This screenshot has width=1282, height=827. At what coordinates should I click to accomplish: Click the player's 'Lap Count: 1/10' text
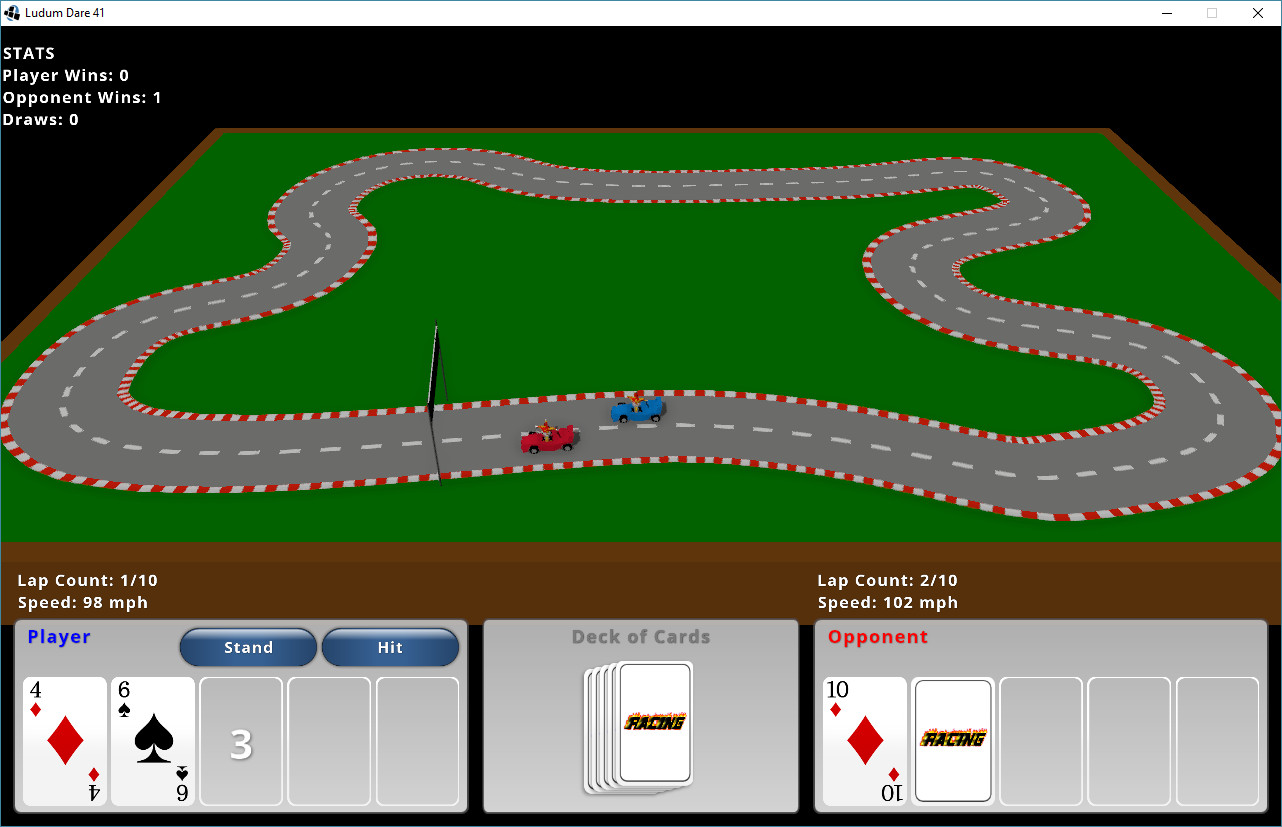click(x=88, y=580)
